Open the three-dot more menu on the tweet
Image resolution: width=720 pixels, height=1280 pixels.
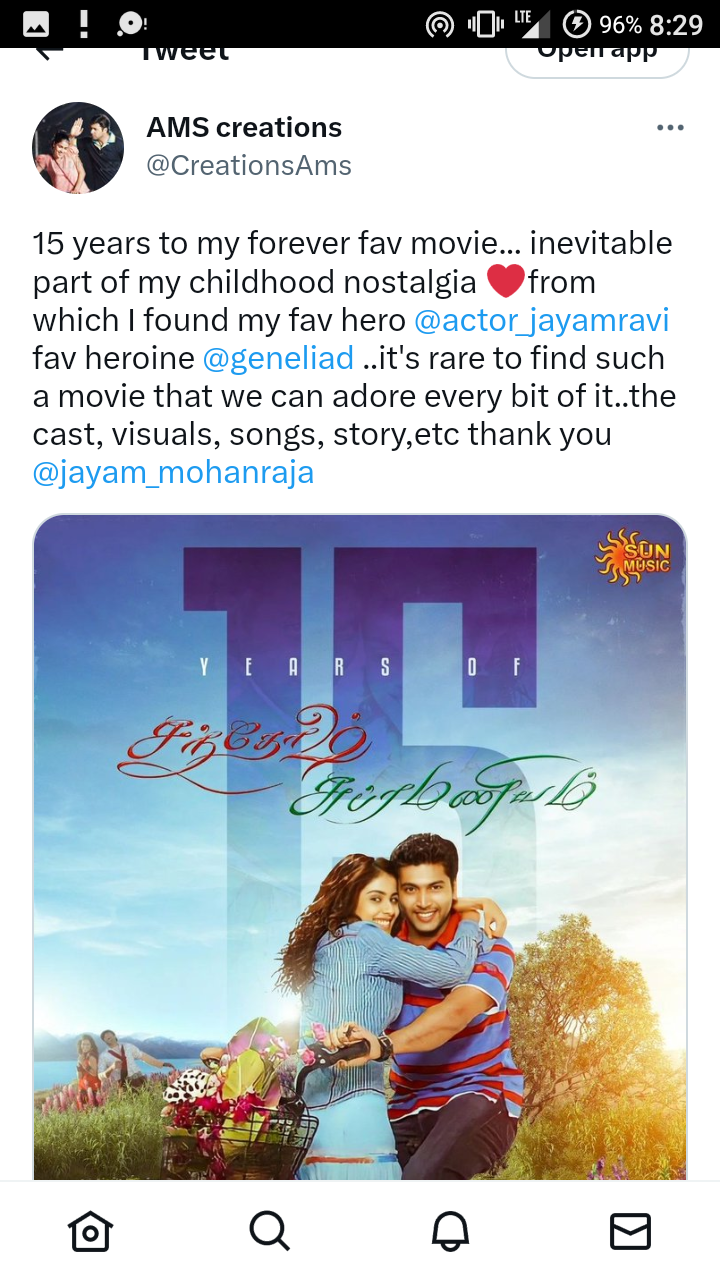(x=670, y=128)
